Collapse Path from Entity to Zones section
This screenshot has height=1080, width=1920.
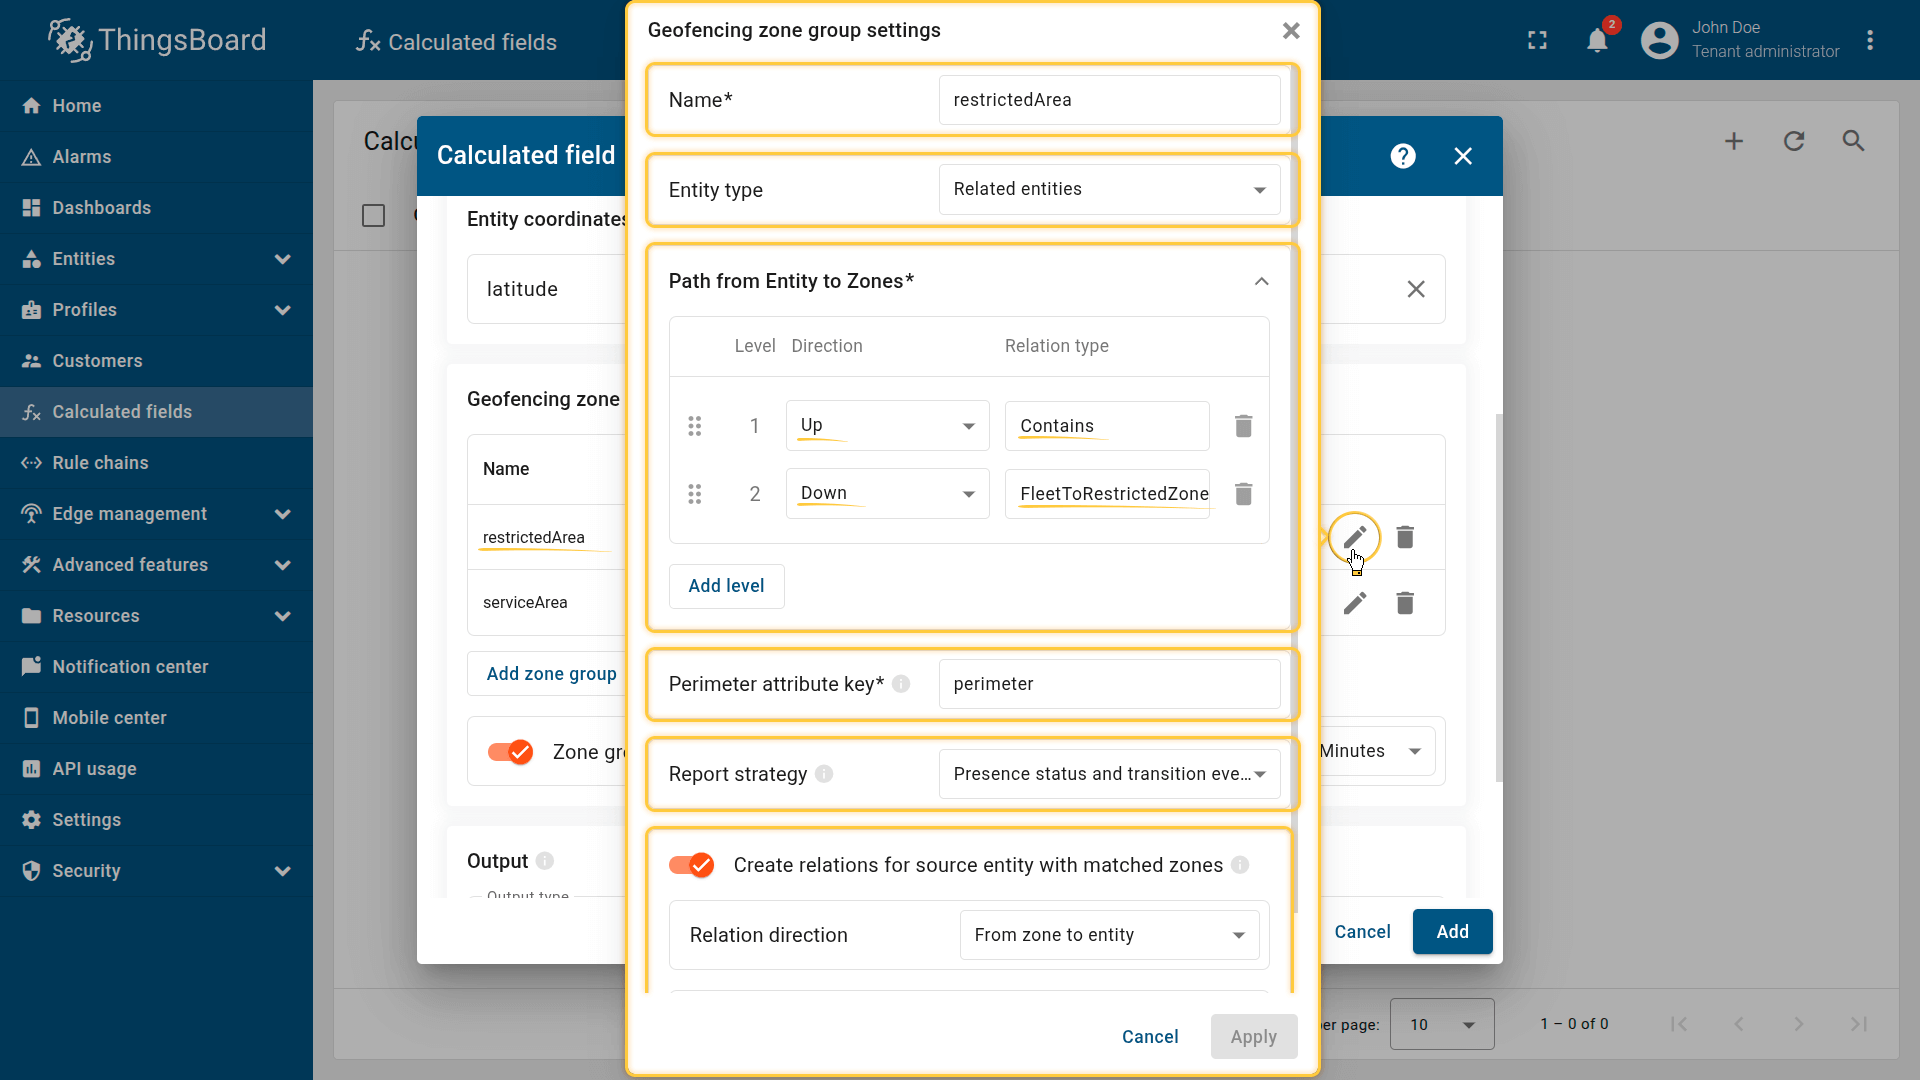point(1261,281)
